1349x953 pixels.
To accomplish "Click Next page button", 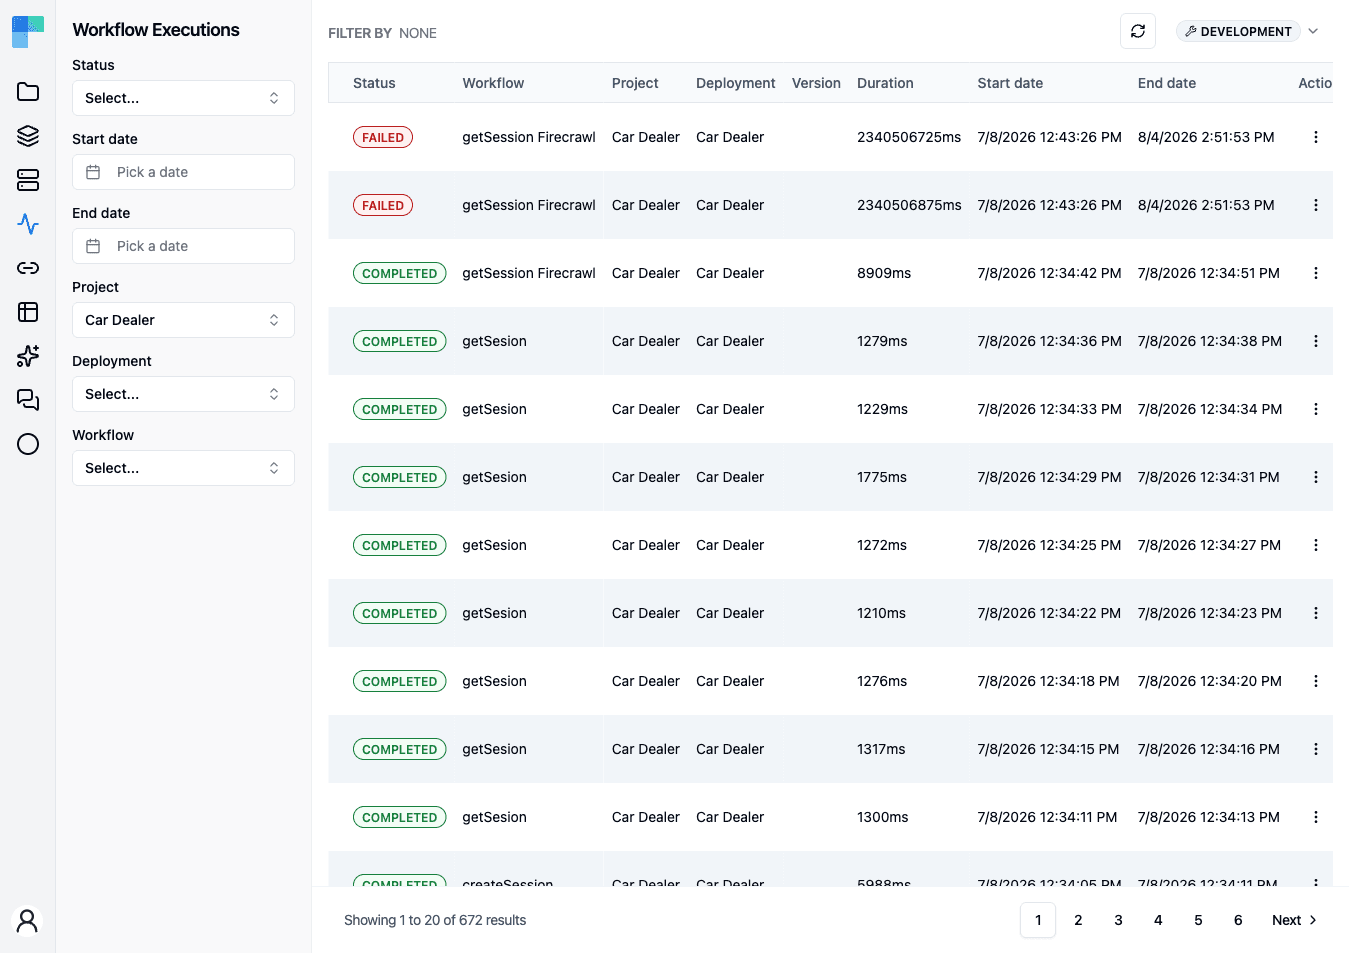I will tap(1294, 920).
